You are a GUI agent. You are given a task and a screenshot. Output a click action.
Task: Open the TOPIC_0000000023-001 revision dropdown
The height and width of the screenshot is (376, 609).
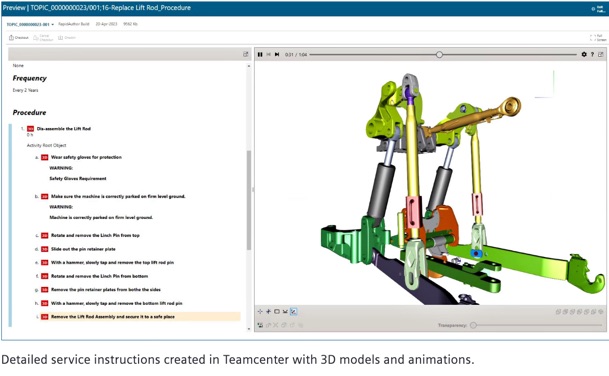coord(30,24)
